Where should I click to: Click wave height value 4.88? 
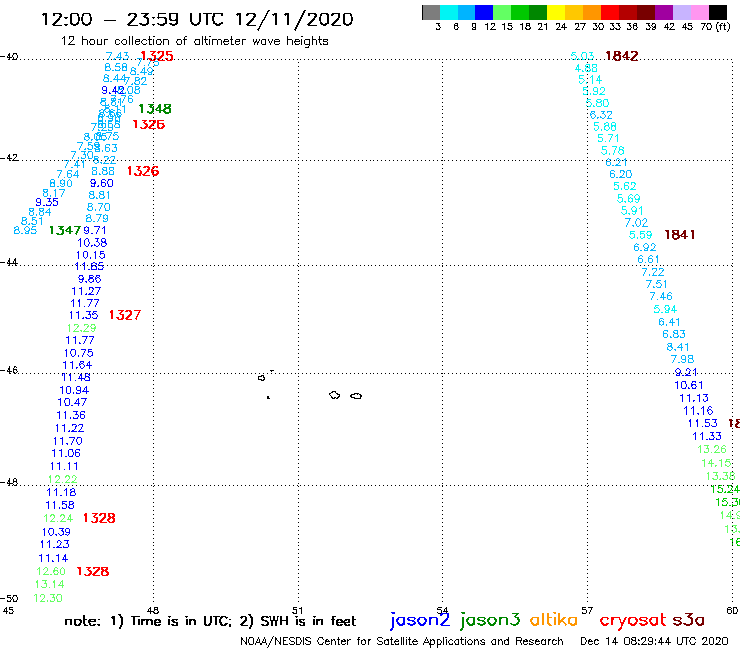click(x=586, y=68)
